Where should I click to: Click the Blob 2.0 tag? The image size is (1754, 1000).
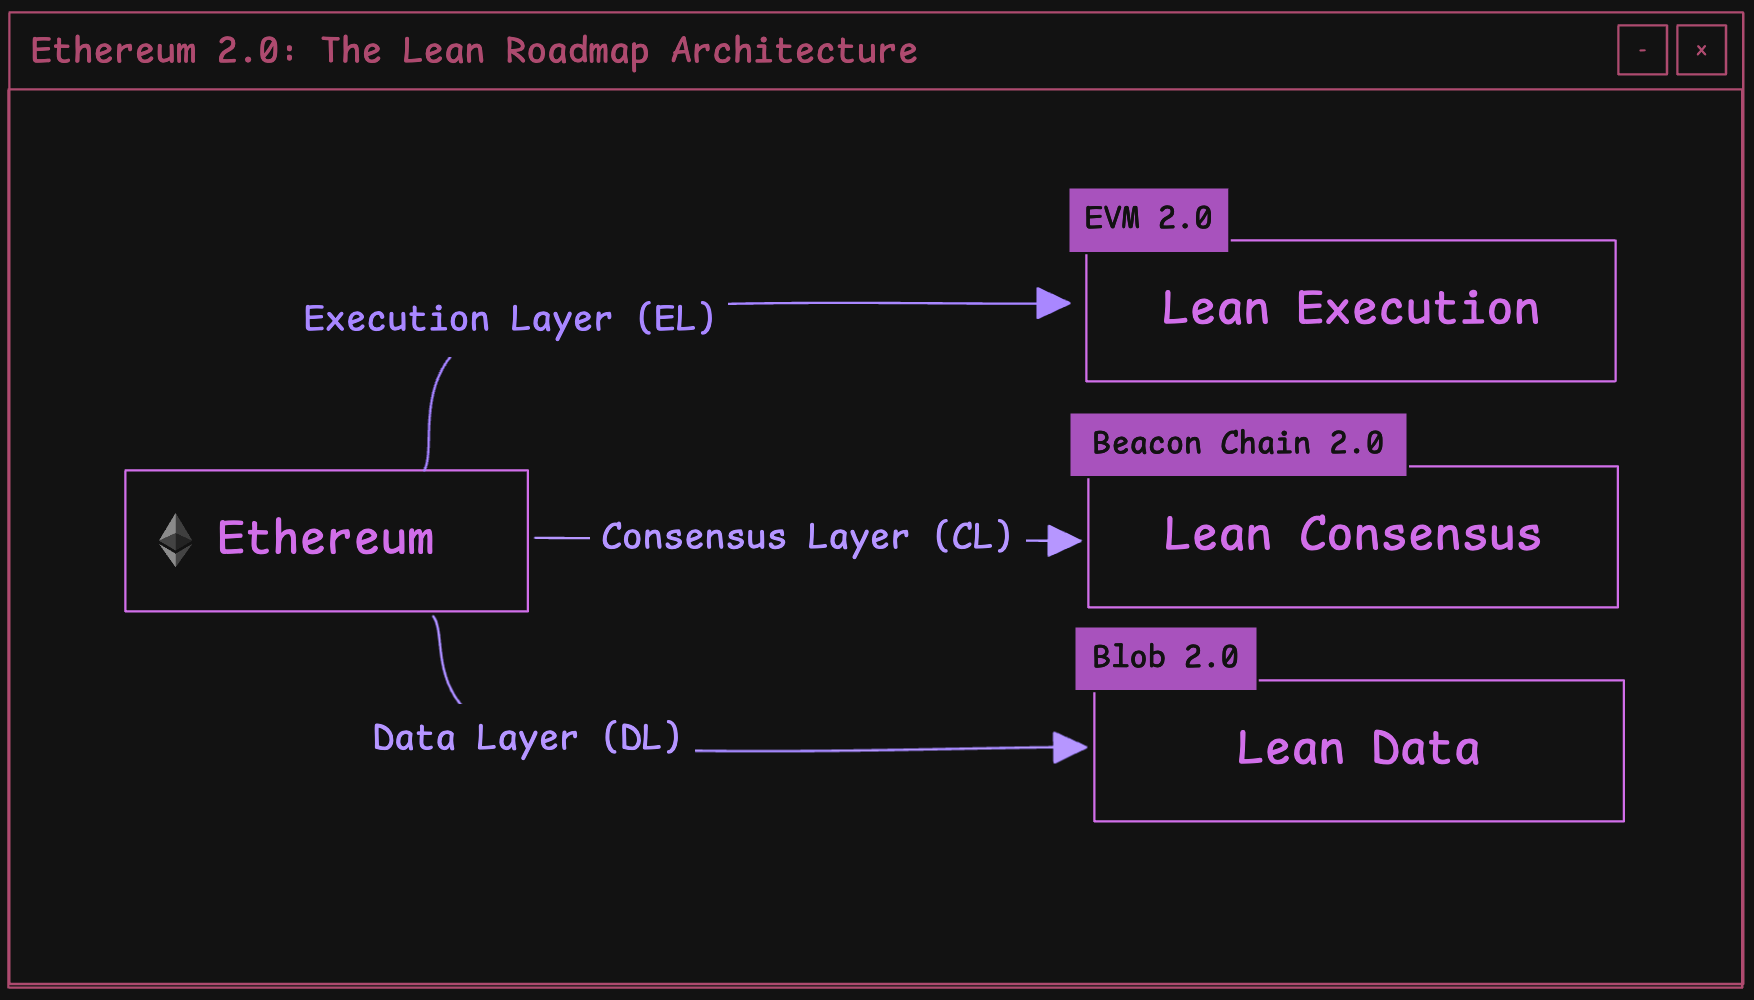pos(1166,658)
